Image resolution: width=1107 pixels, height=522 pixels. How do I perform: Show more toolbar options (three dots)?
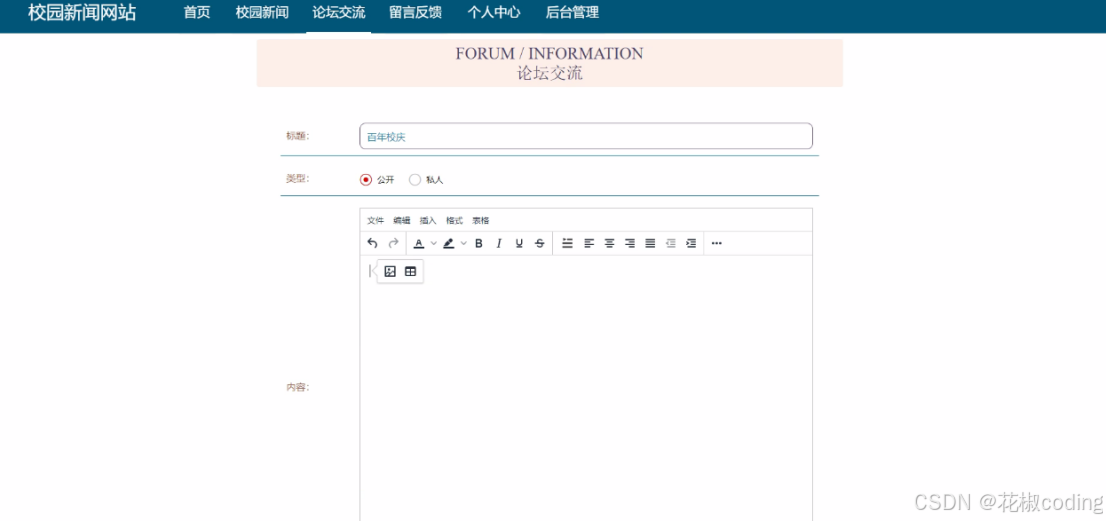click(717, 243)
